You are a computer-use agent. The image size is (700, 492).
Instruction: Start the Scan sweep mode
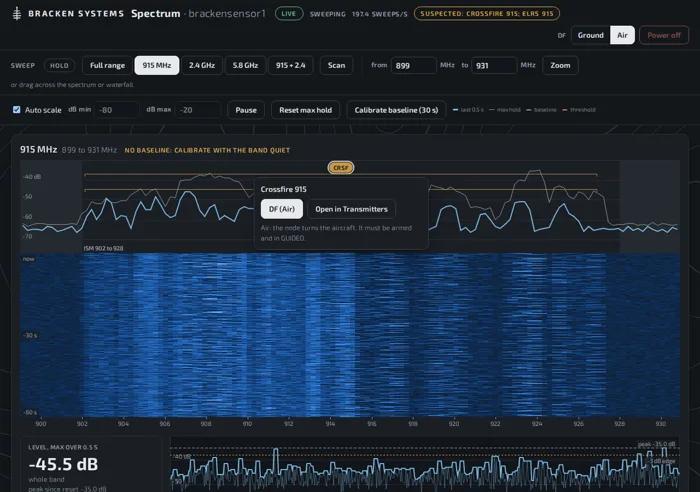tap(336, 65)
